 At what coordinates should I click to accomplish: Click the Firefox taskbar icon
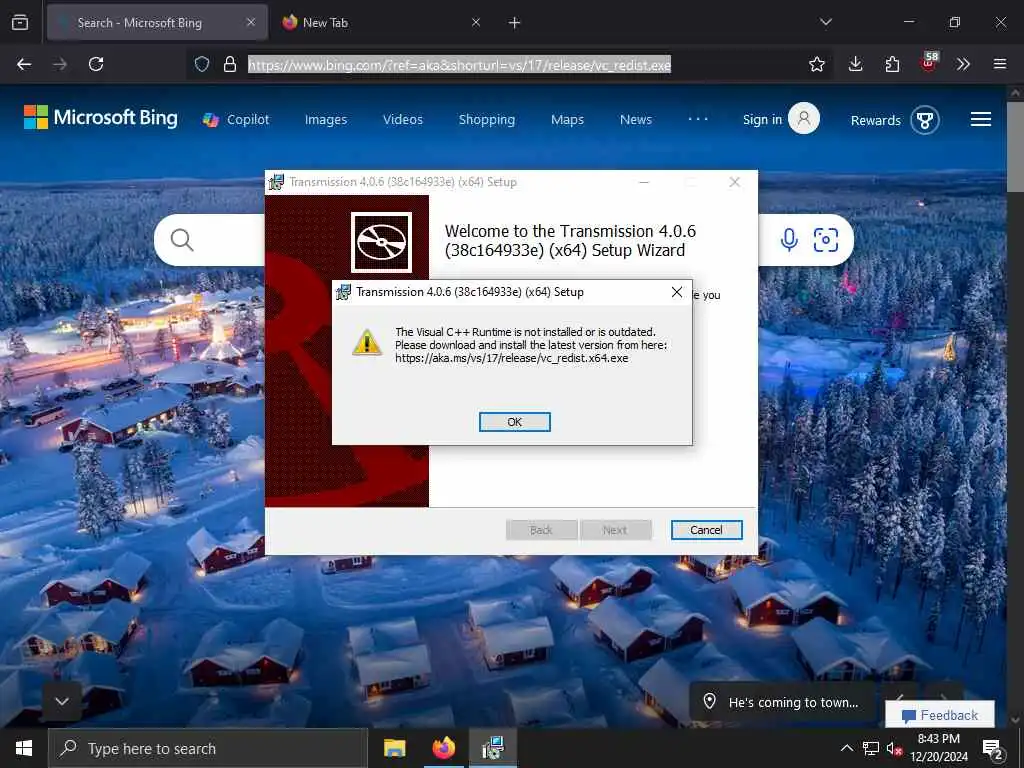444,748
